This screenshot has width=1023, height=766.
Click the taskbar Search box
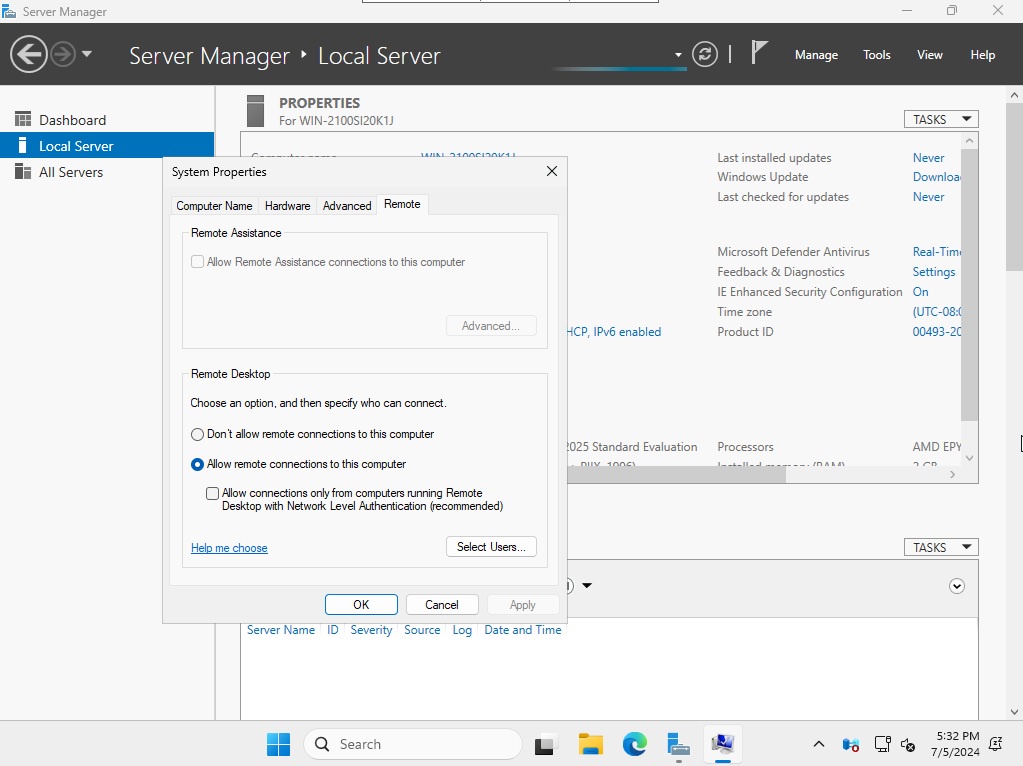[412, 744]
